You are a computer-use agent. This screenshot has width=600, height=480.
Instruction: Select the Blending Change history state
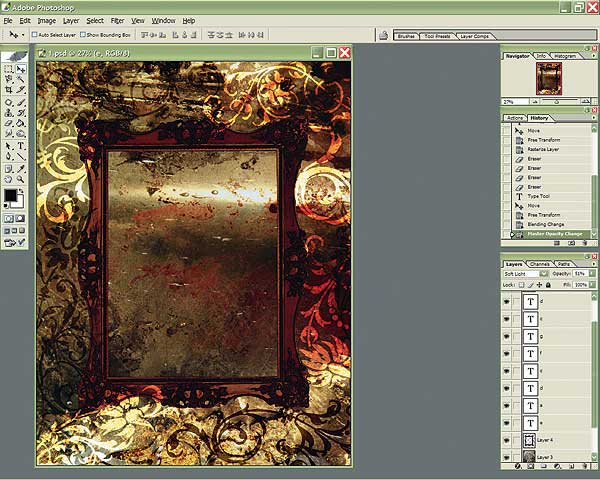coord(547,224)
